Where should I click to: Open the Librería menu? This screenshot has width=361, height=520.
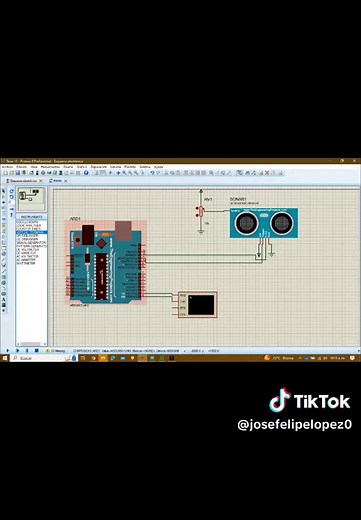[116, 167]
